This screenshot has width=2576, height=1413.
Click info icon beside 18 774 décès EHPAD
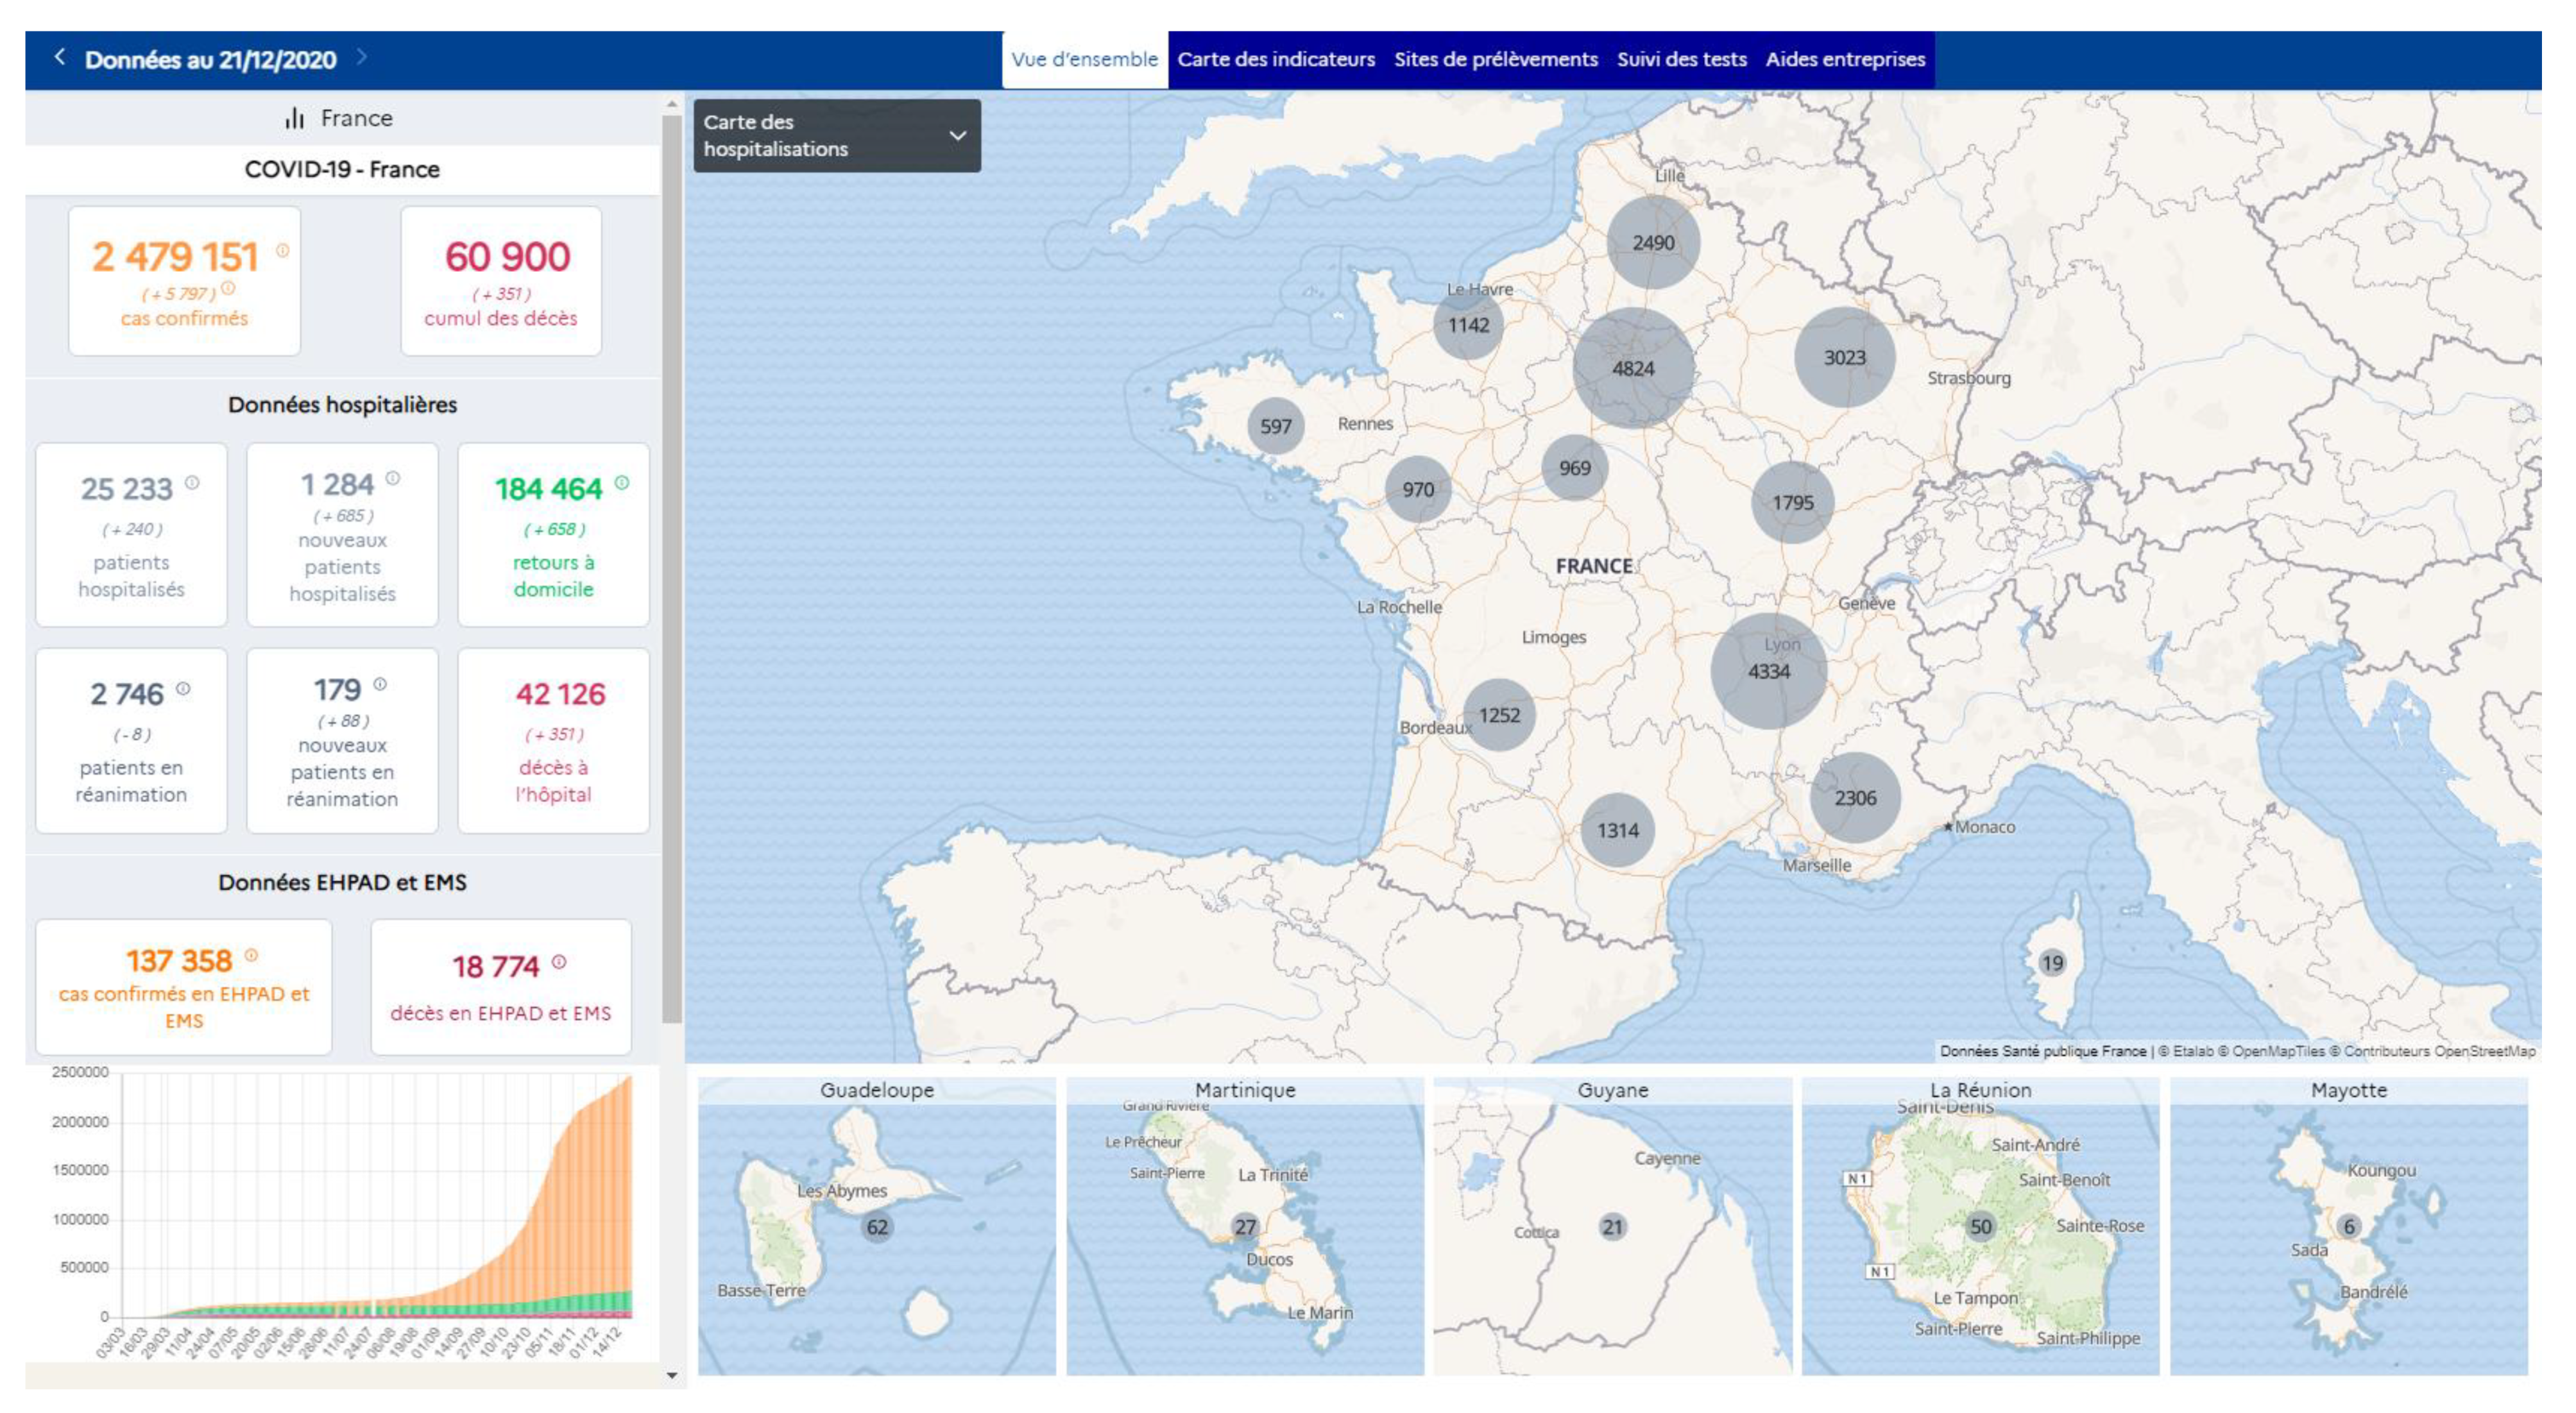tap(559, 962)
